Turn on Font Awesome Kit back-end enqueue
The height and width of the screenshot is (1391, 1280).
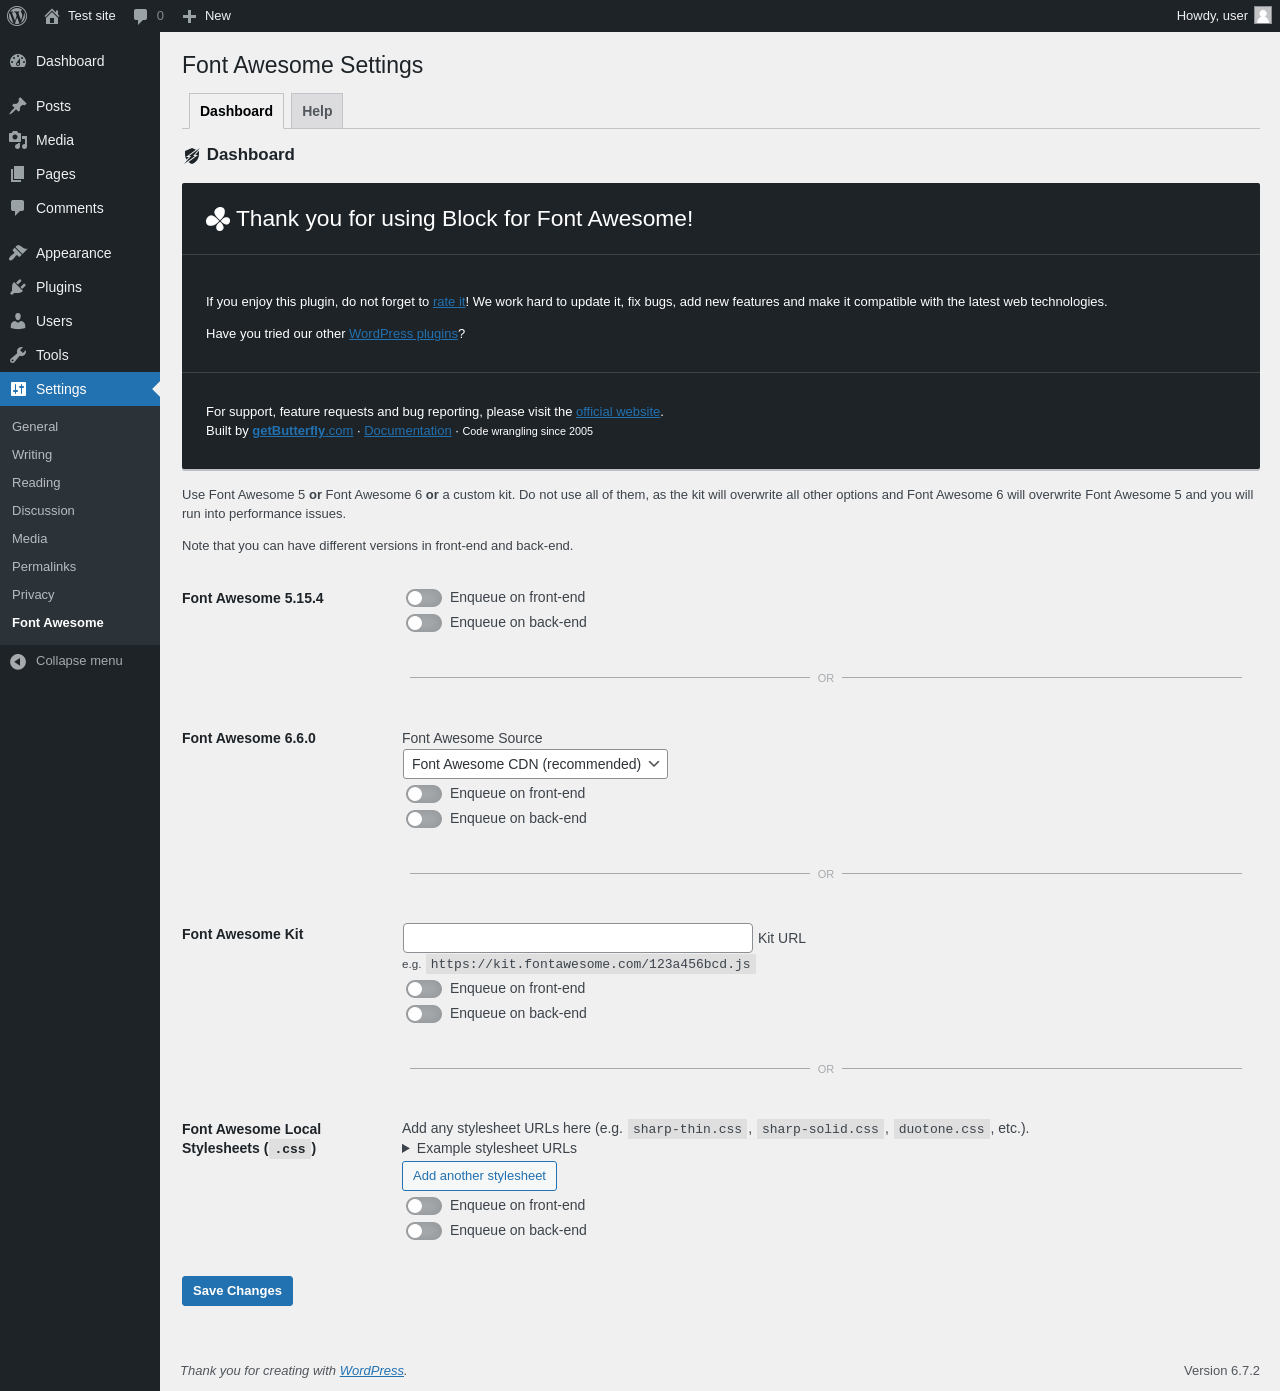coord(424,1014)
